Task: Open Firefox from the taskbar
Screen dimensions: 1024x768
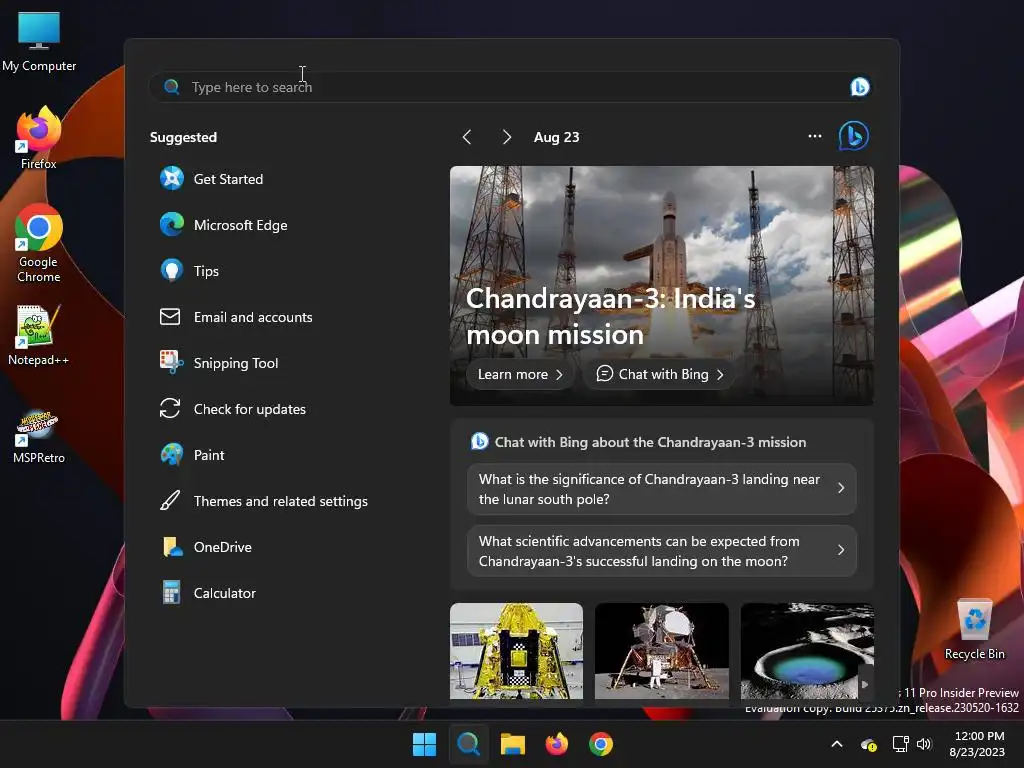Action: [x=556, y=744]
